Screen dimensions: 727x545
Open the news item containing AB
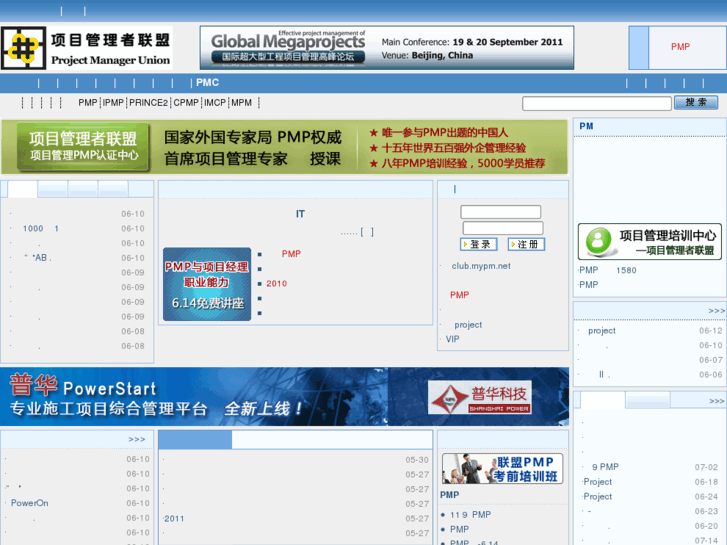click(x=38, y=257)
